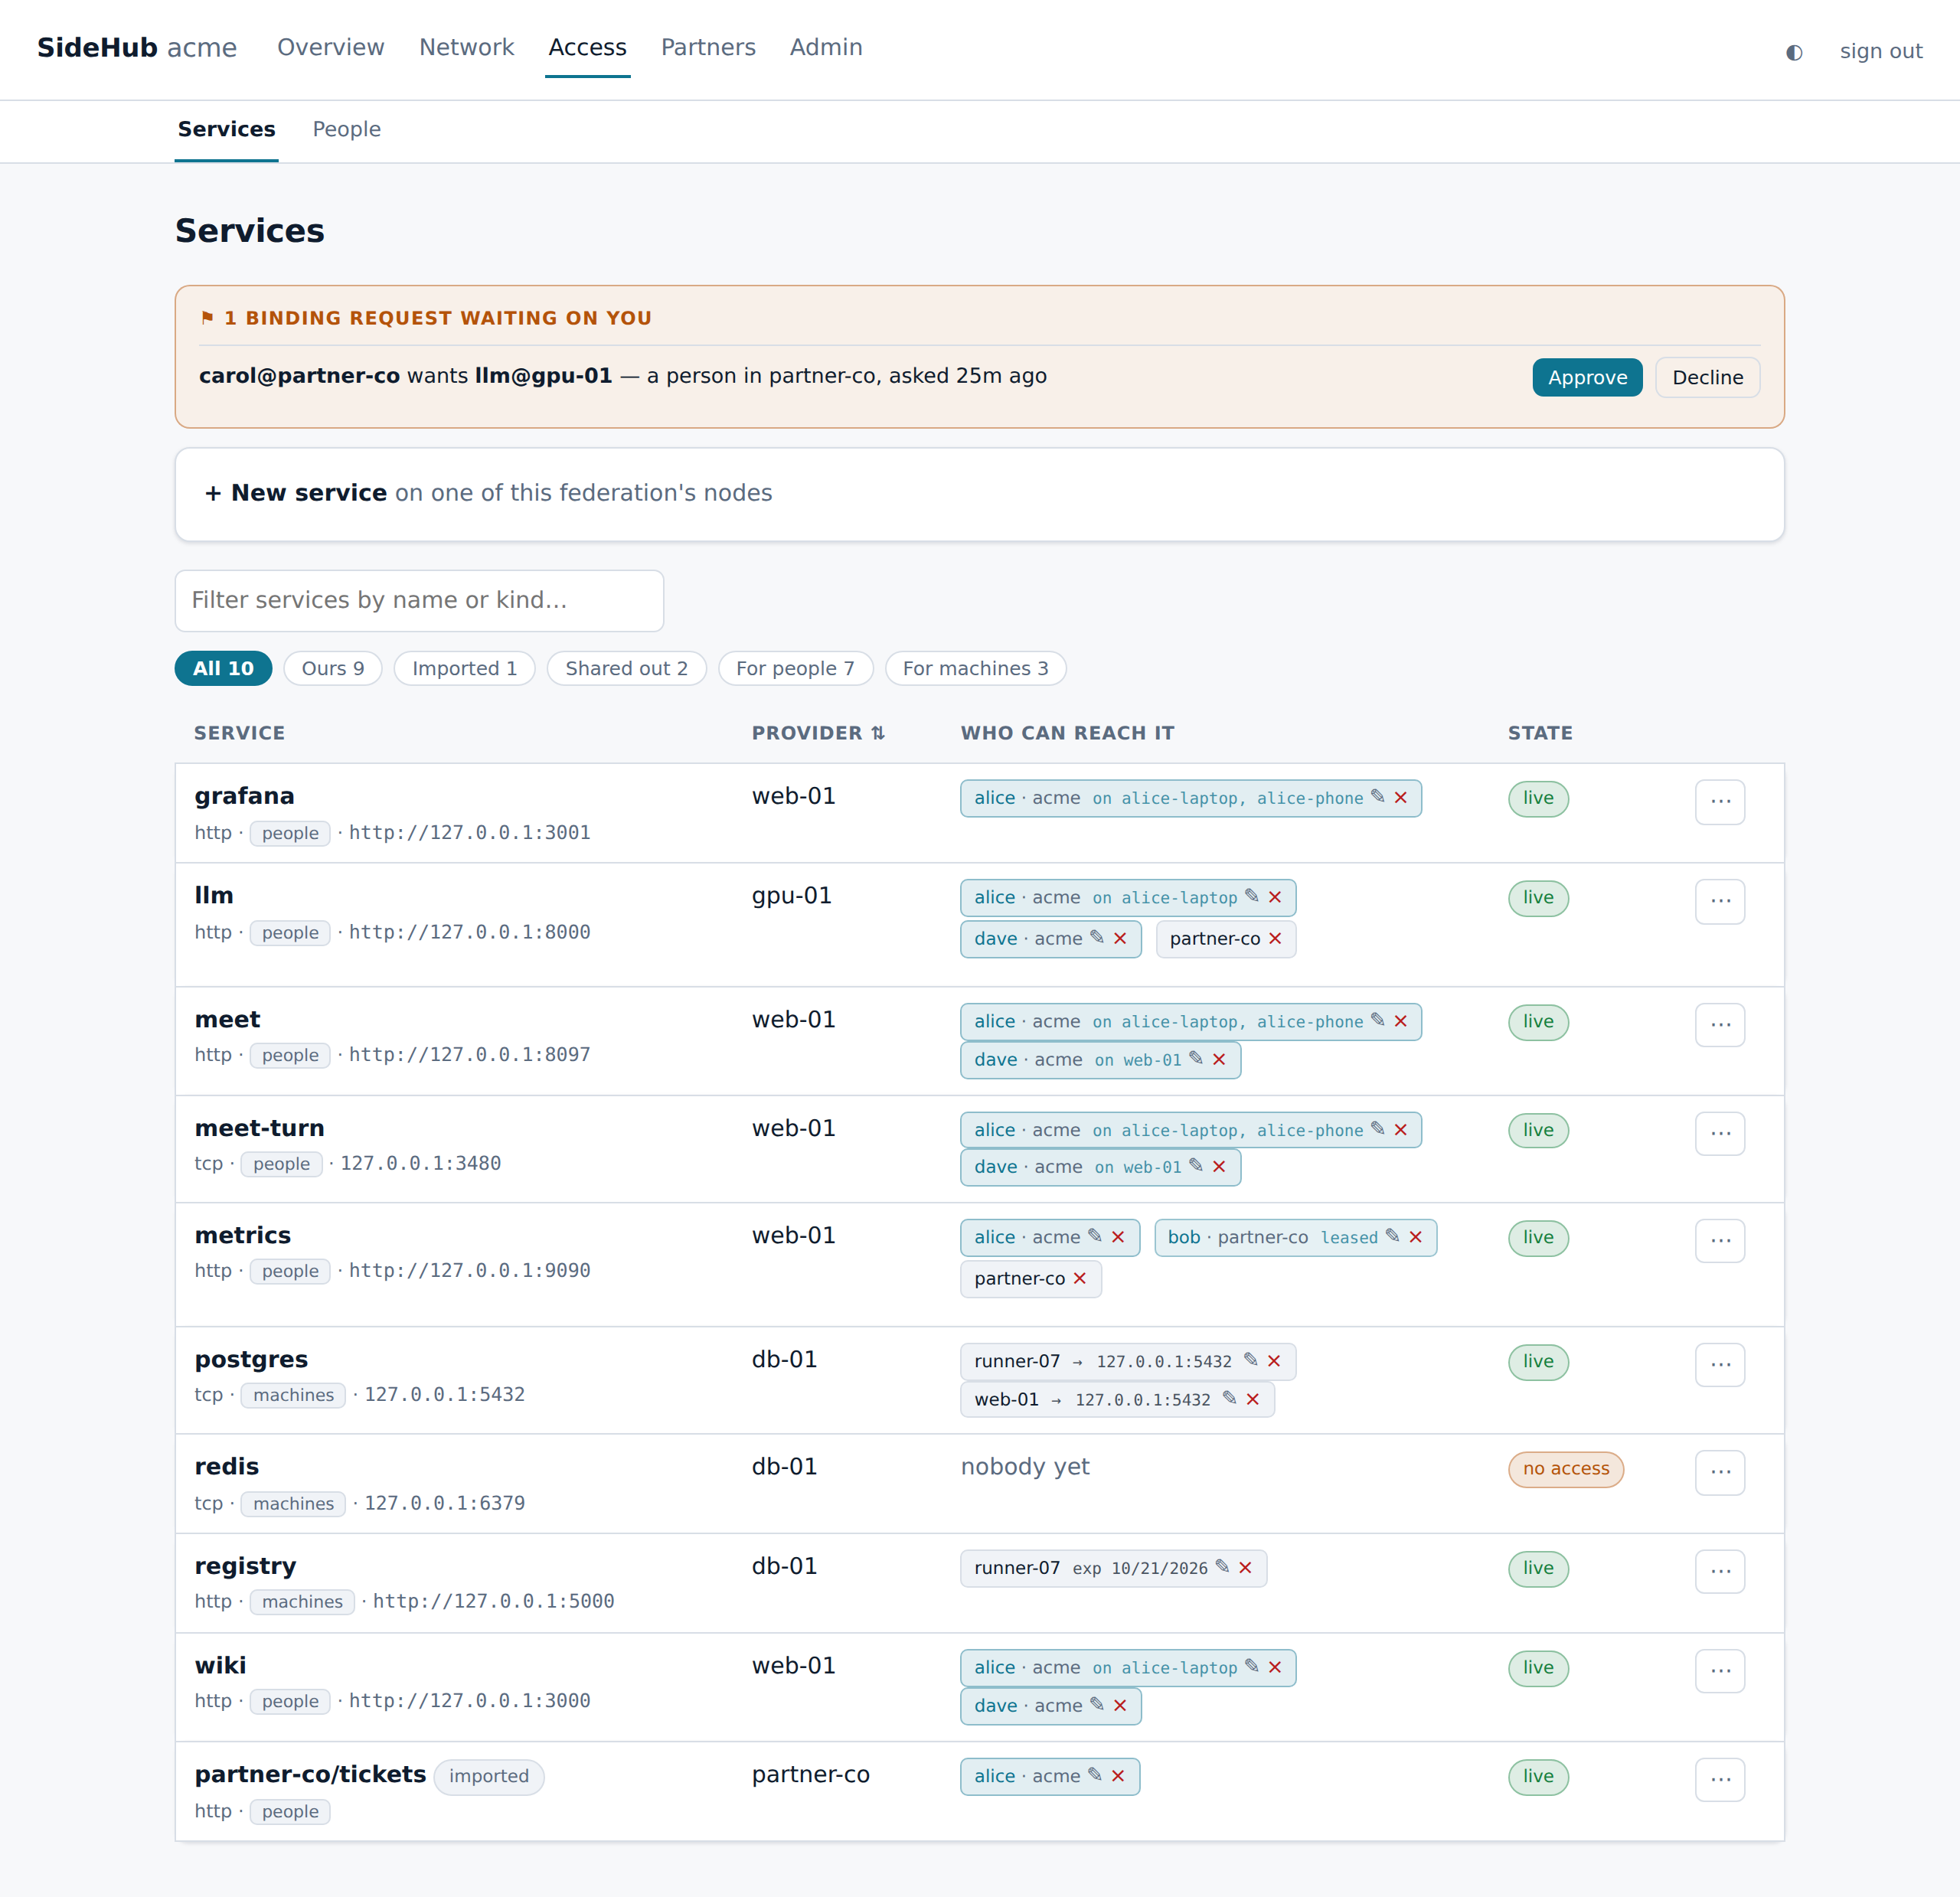Remove partner-co from metrics service
The height and width of the screenshot is (1897, 1960).
[x=1080, y=1279]
